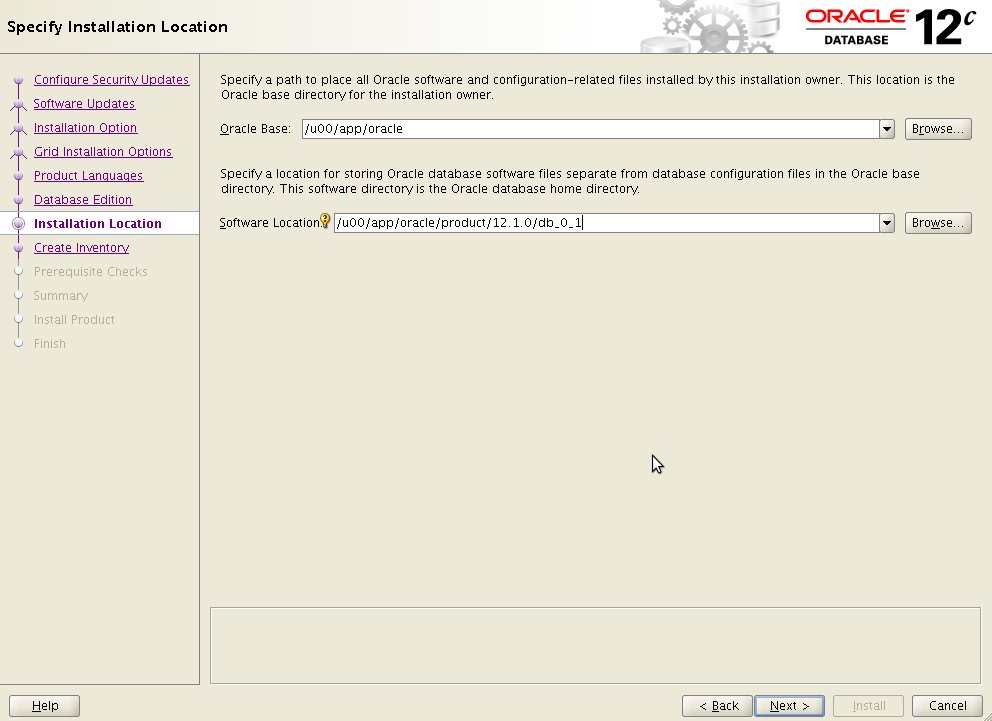Open the Software Location path dropdown
992x721 pixels.
(886, 222)
